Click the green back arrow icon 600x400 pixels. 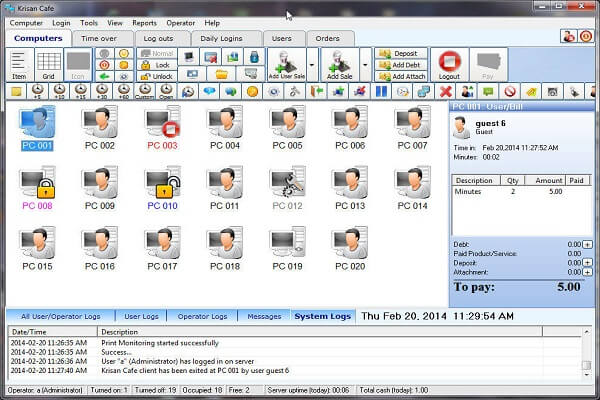[x=104, y=76]
